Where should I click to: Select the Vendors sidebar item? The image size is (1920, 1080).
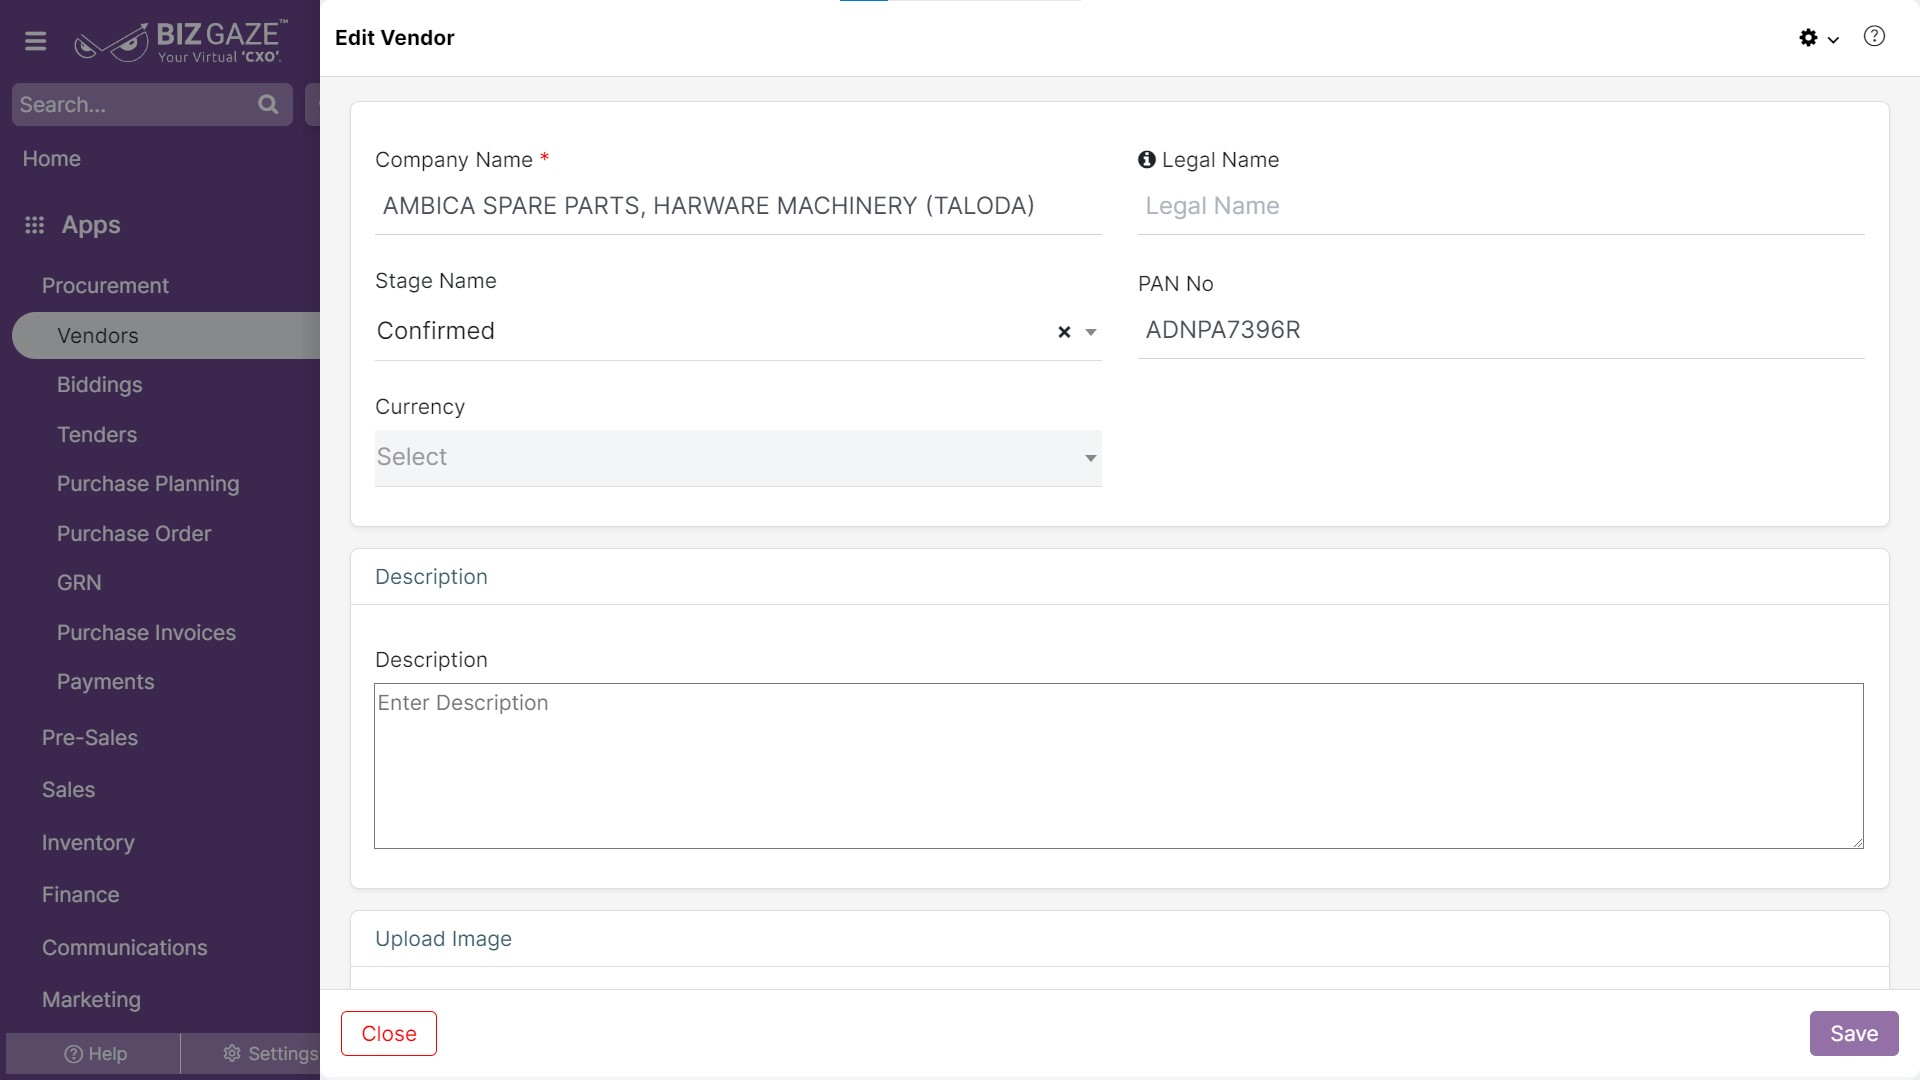[x=98, y=336]
